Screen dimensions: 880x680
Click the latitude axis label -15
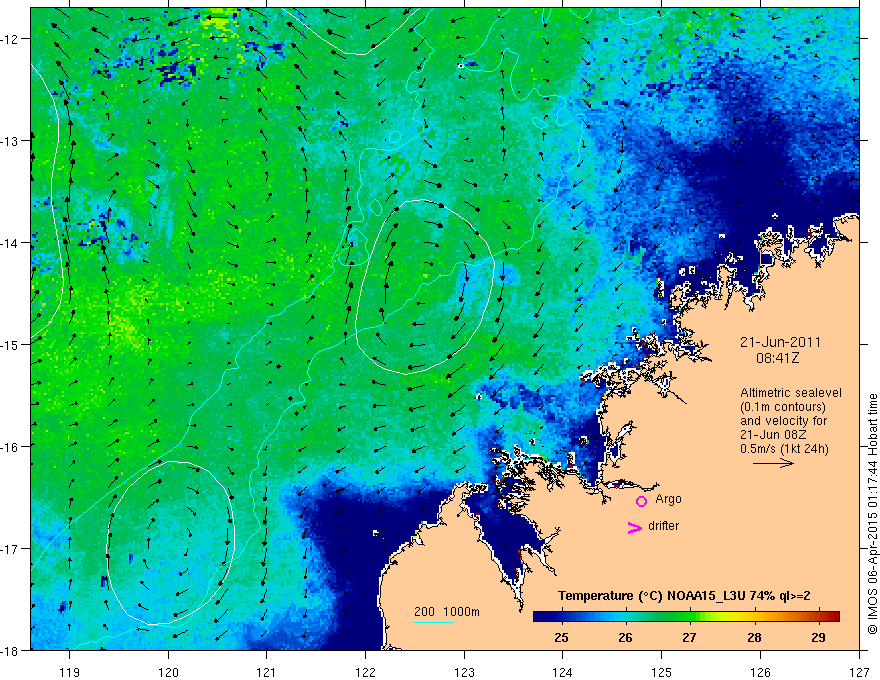[x=11, y=344]
